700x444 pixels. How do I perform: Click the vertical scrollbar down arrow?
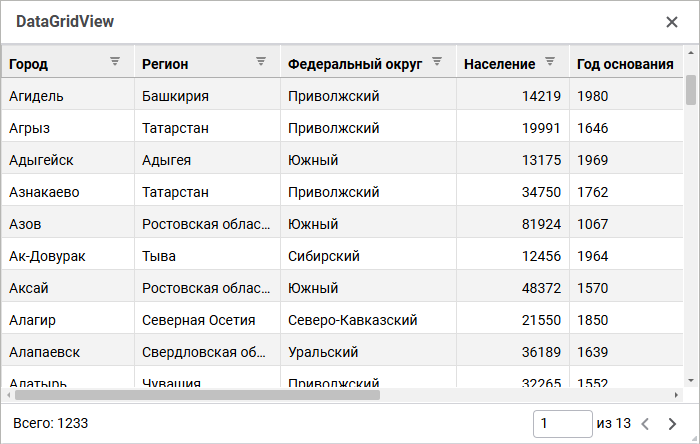pos(691,381)
